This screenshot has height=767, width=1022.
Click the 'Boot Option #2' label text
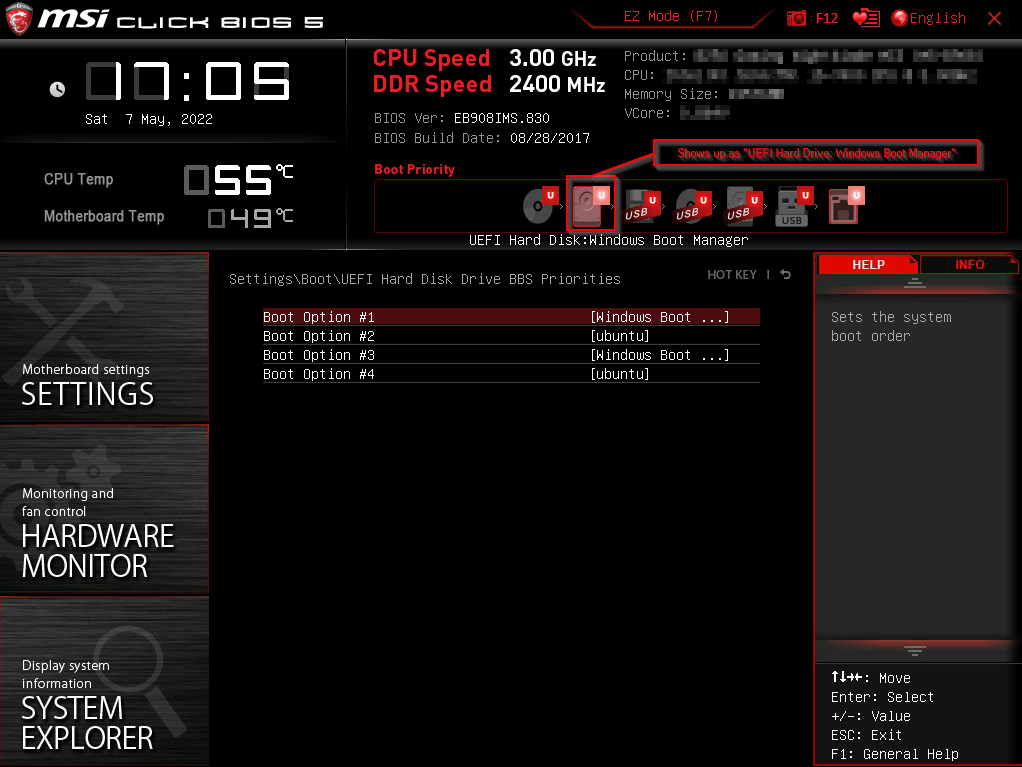point(319,336)
